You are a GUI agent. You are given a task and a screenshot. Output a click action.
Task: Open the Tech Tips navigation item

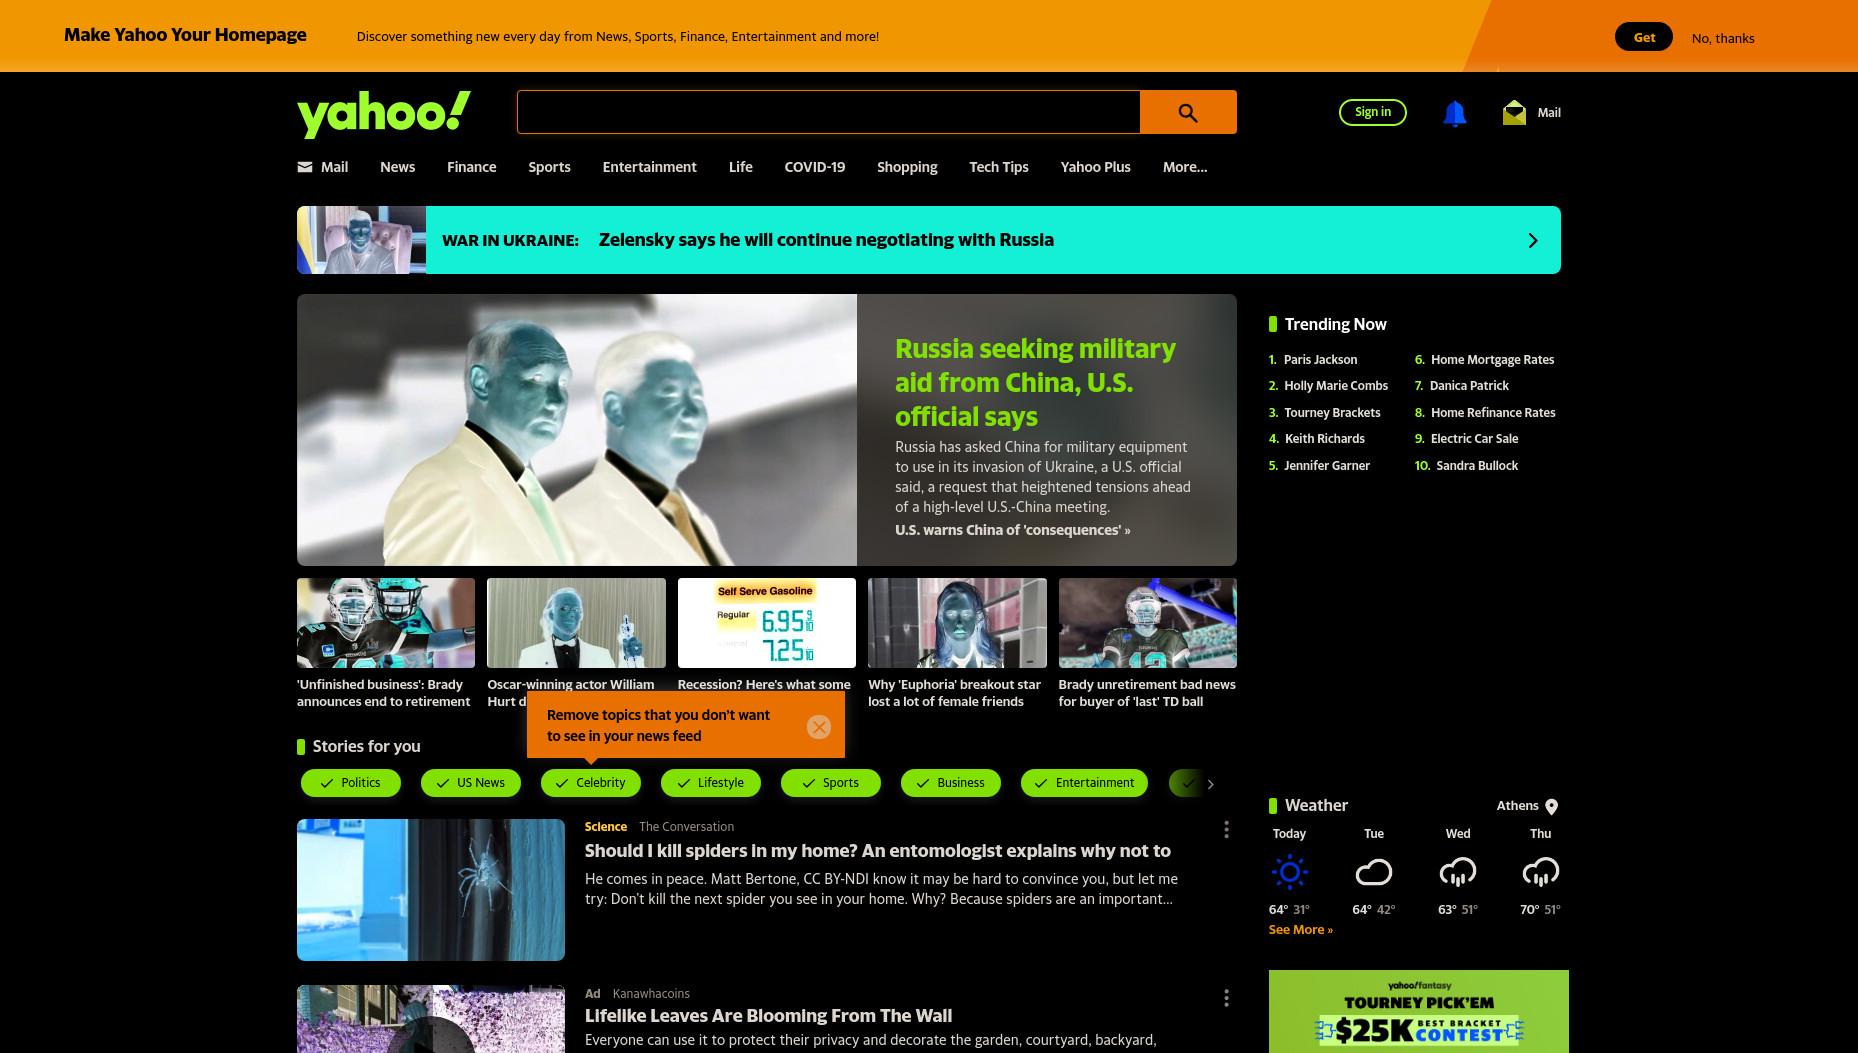coord(998,167)
